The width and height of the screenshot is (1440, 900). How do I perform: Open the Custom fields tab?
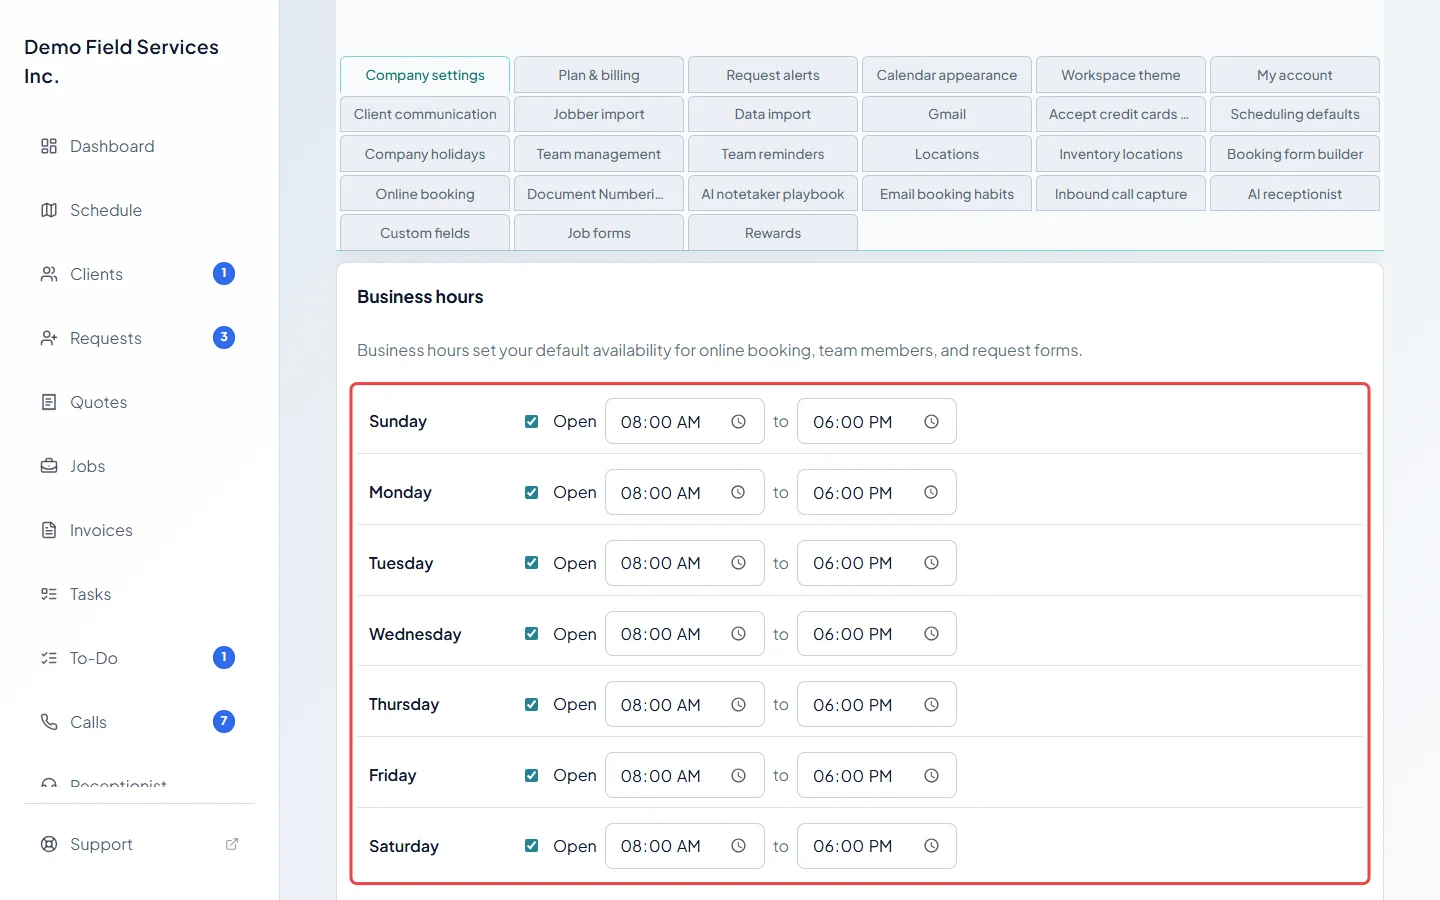point(425,233)
